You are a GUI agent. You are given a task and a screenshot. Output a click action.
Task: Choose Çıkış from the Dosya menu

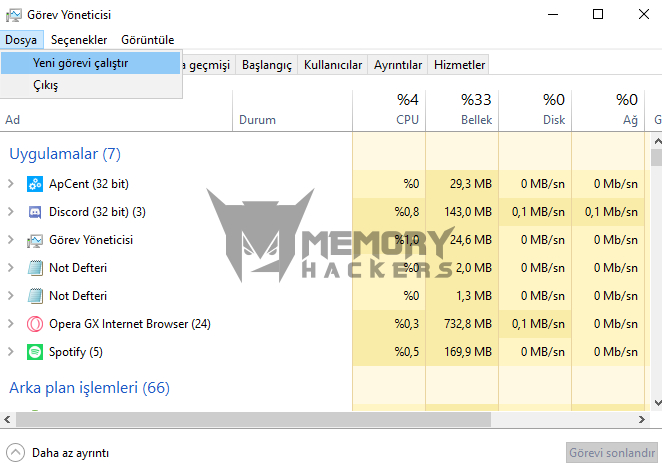coord(91,85)
